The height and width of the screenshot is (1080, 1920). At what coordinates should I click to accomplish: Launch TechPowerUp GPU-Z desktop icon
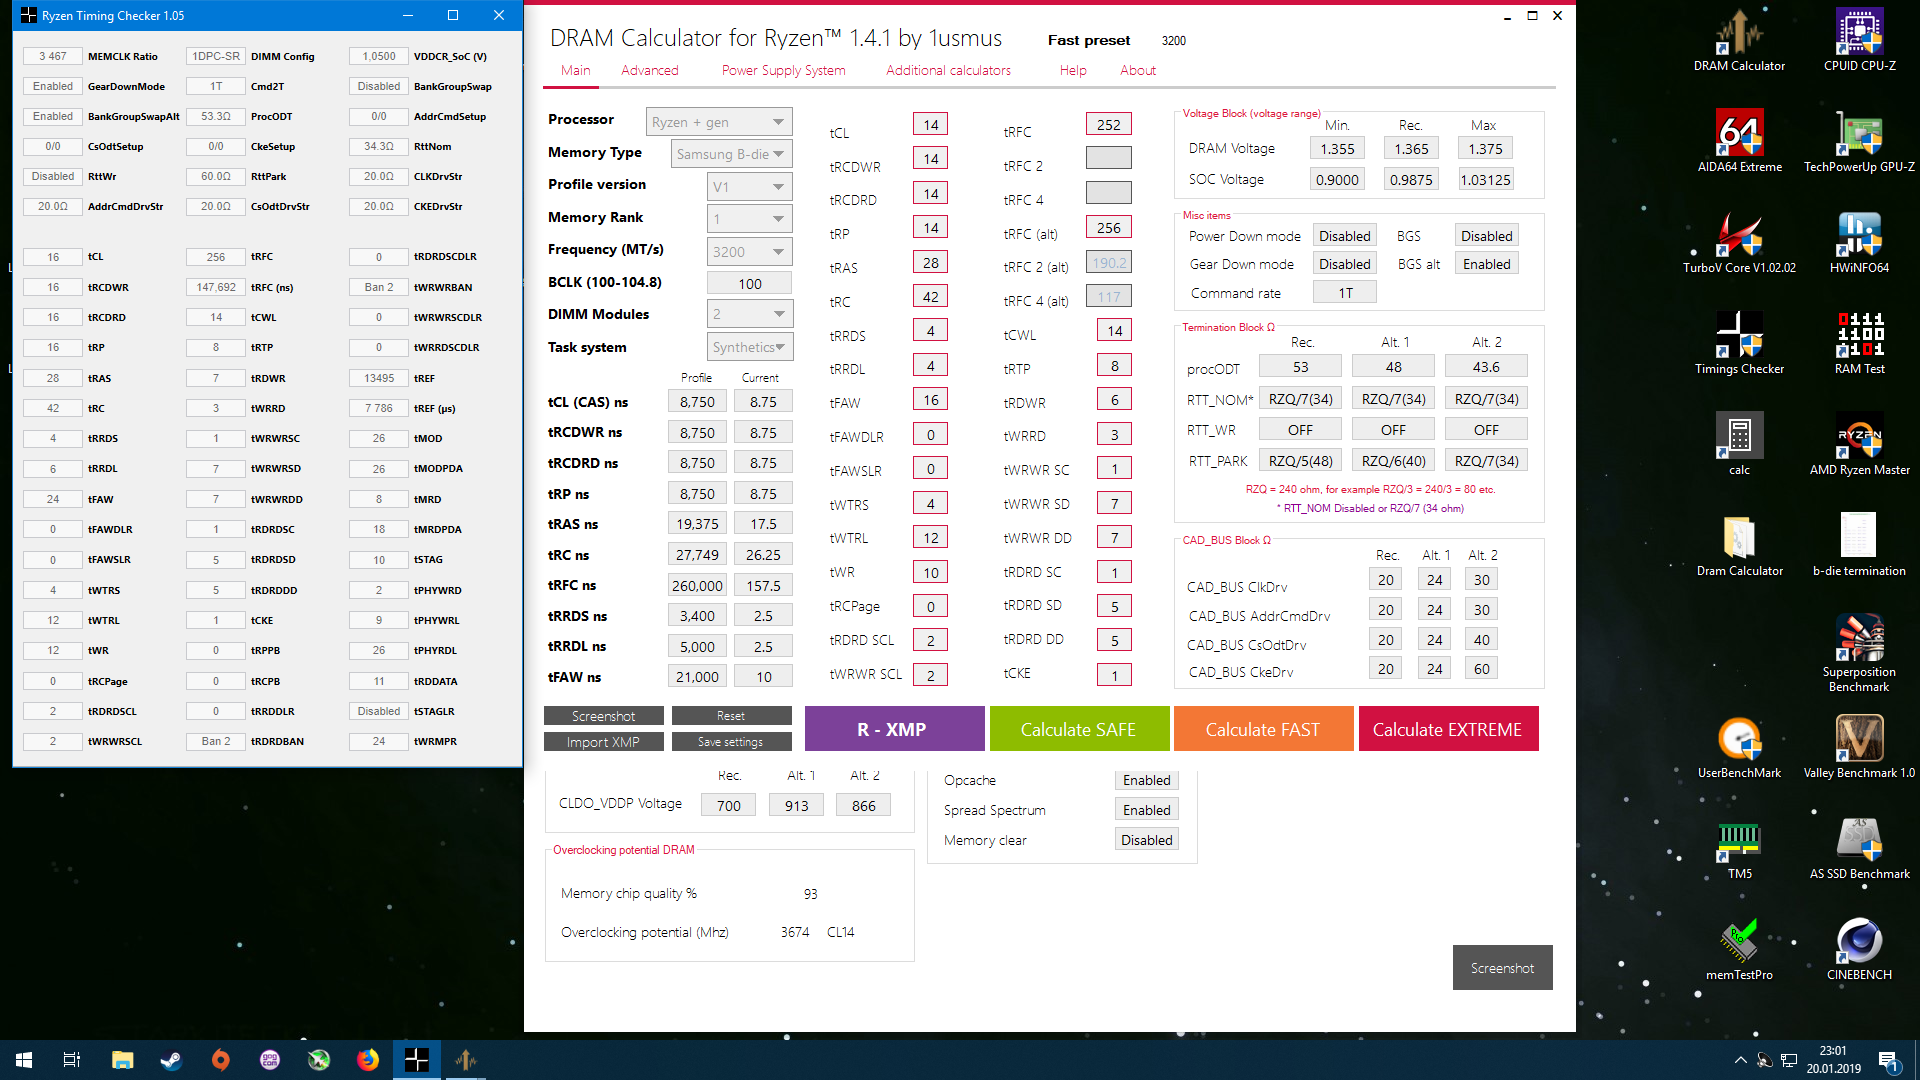coord(1859,141)
